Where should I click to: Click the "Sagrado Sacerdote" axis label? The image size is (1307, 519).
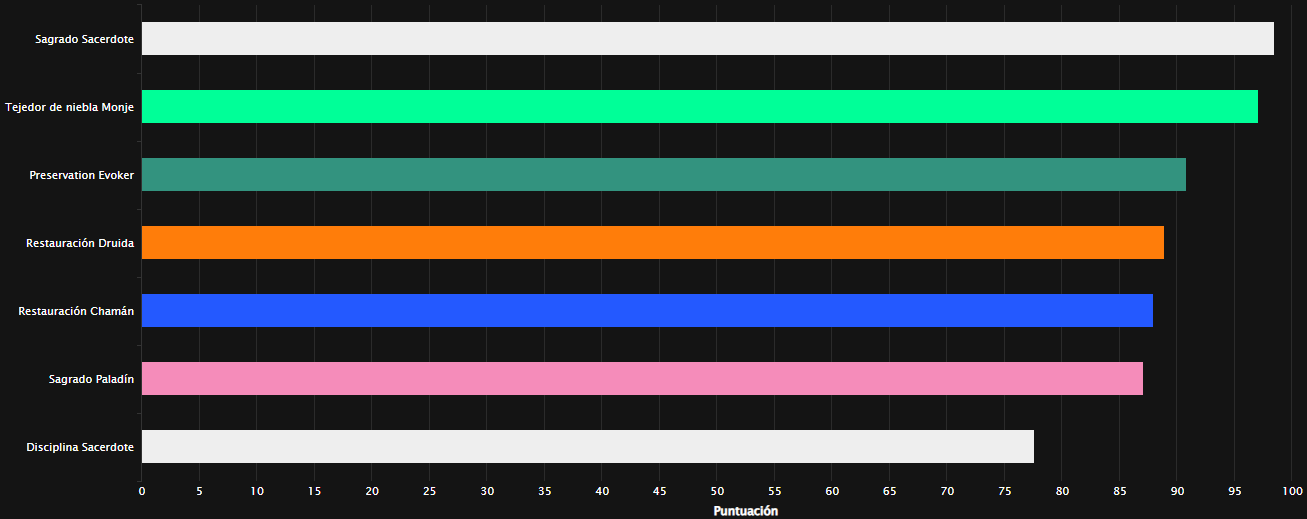point(84,39)
